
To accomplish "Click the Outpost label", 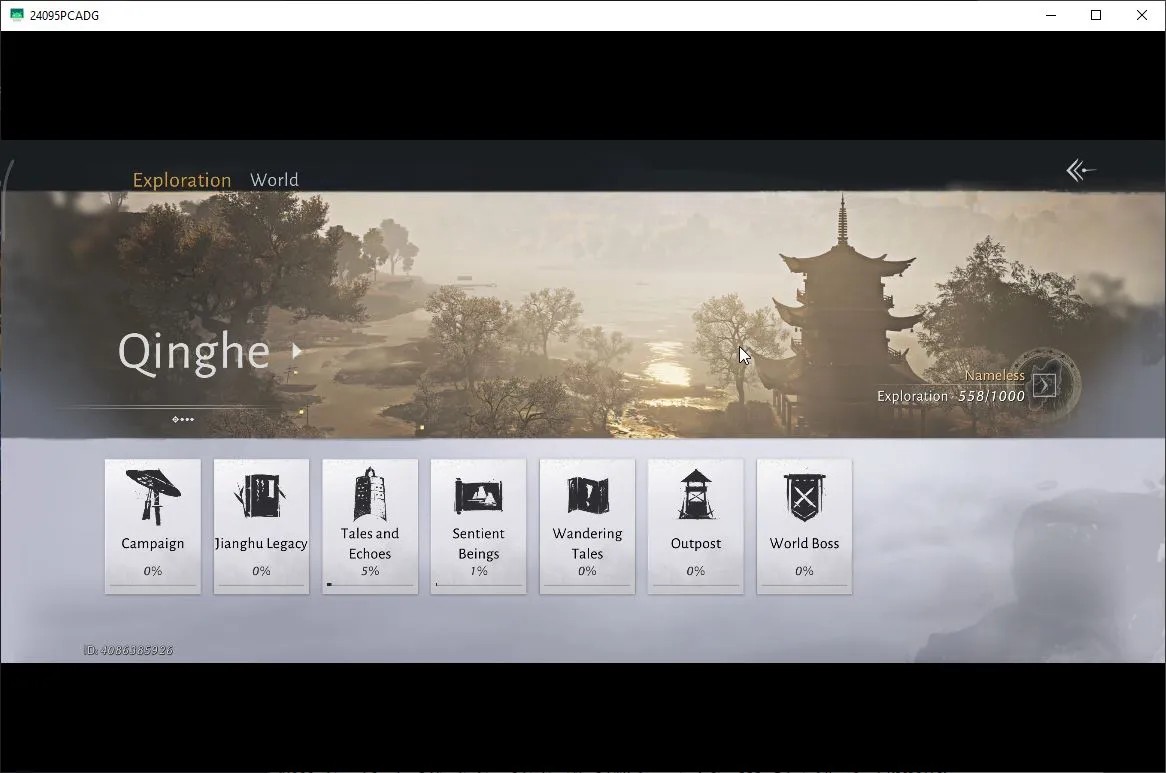I will pyautogui.click(x=695, y=543).
